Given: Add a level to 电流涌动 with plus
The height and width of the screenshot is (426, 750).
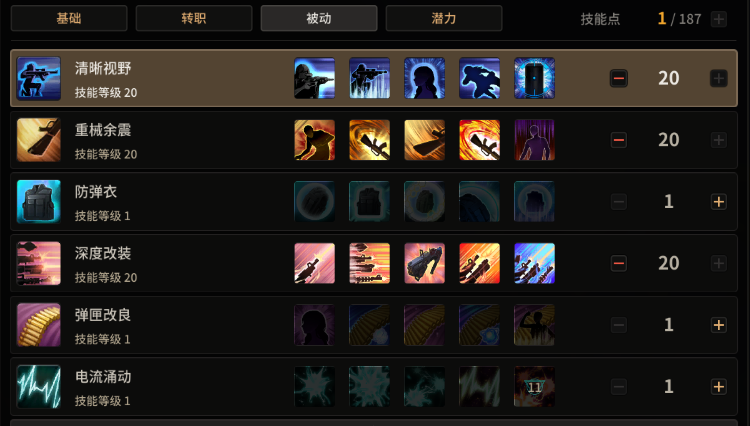Looking at the screenshot, I should click(718, 387).
